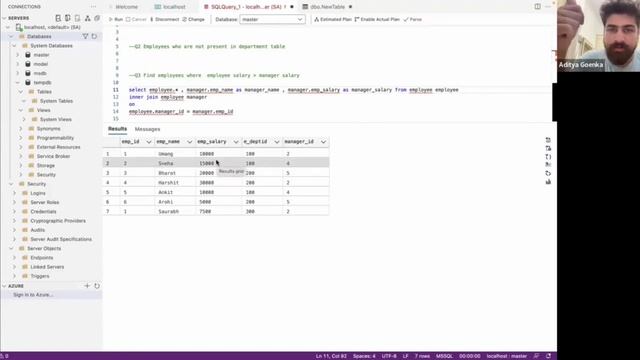Select the Service Broker tree item

(x=53, y=156)
